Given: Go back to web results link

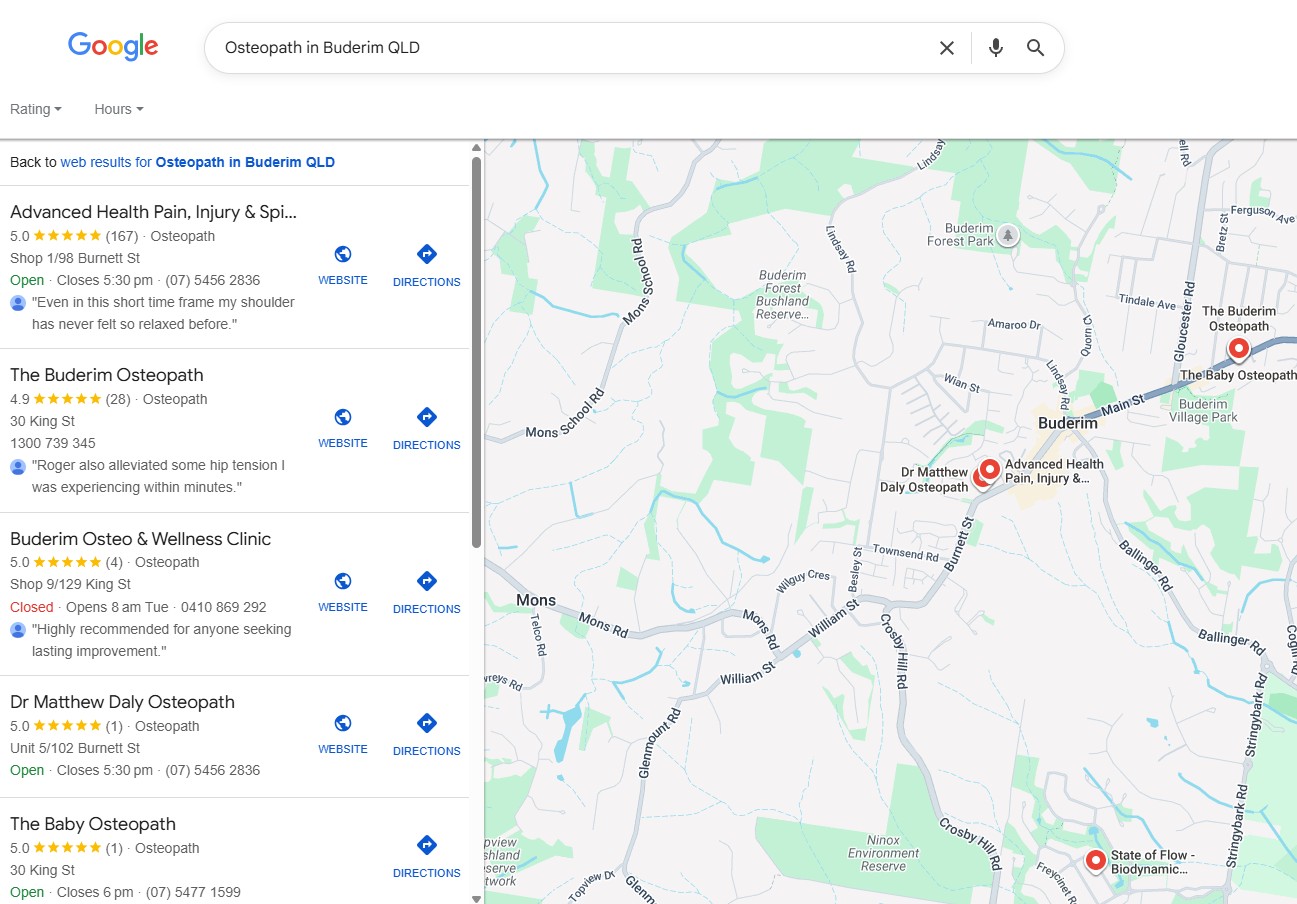Looking at the screenshot, I should pyautogui.click(x=197, y=162).
